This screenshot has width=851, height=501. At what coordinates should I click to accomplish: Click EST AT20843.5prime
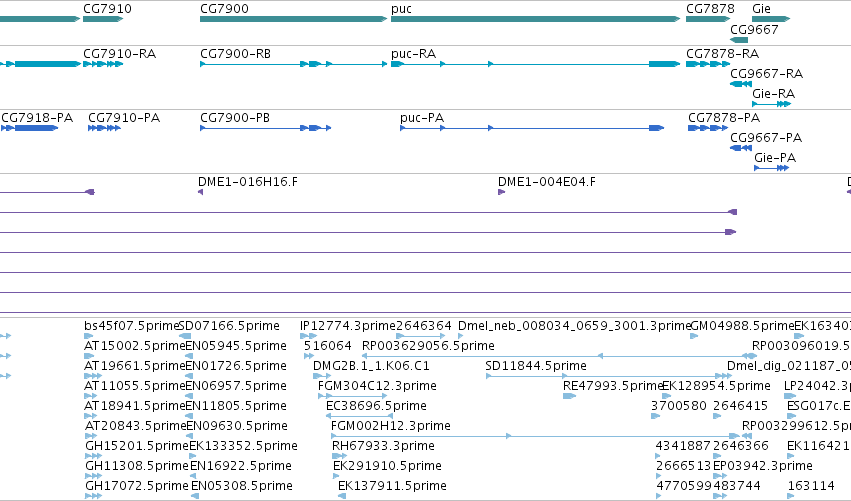tap(136, 426)
